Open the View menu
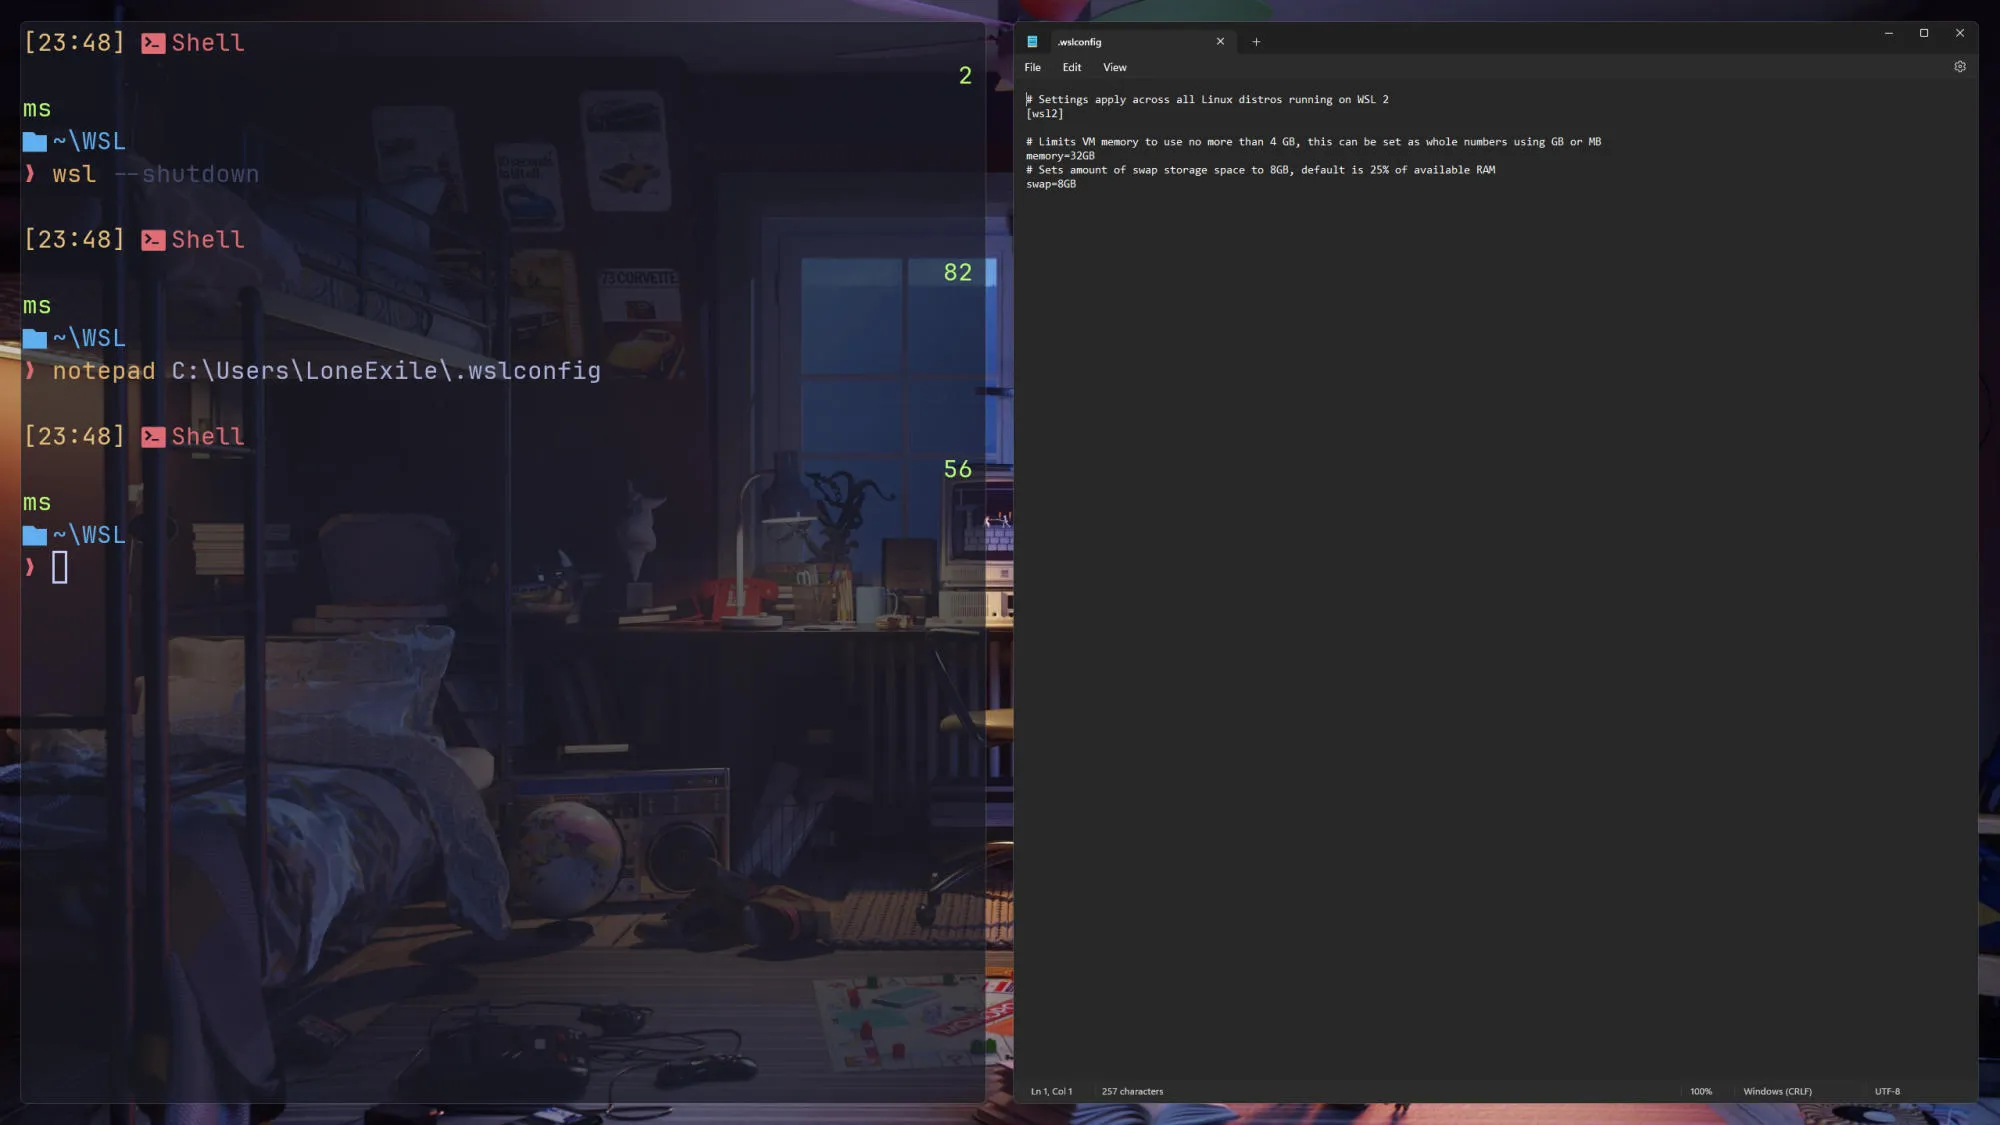This screenshot has height=1125, width=2000. 1114,67
